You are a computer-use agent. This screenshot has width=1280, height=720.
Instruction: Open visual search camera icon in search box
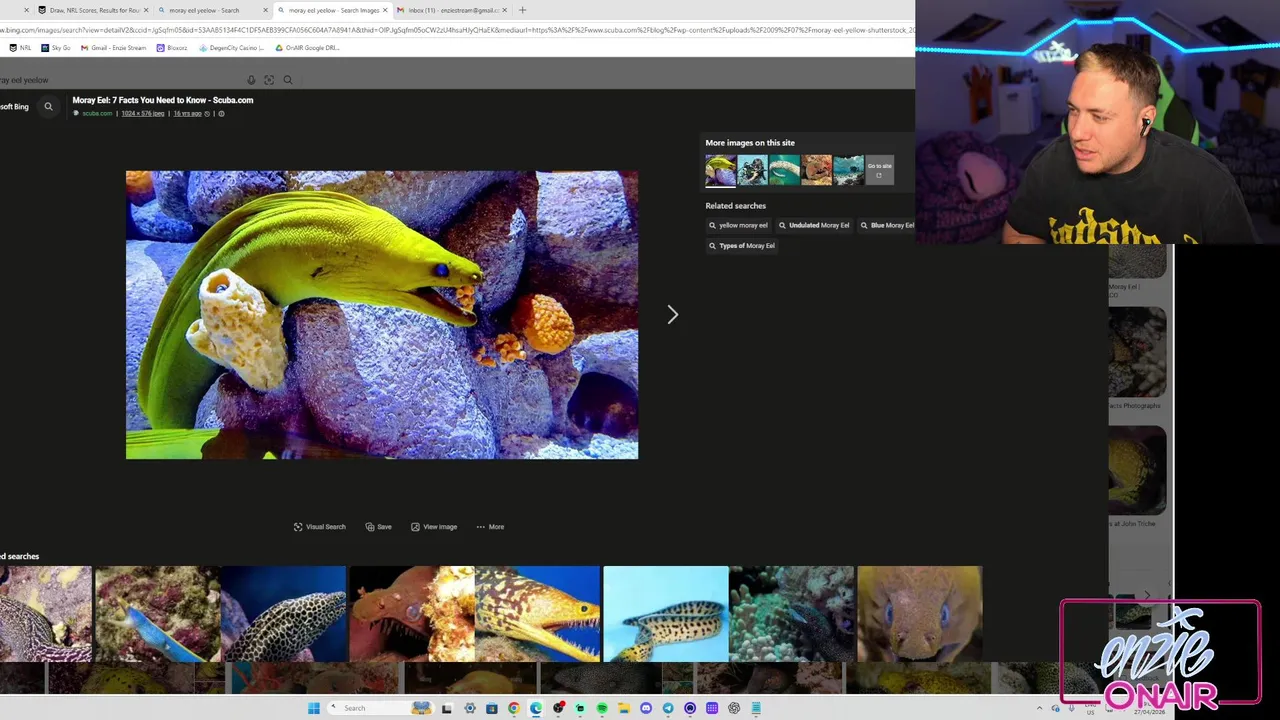(x=269, y=80)
